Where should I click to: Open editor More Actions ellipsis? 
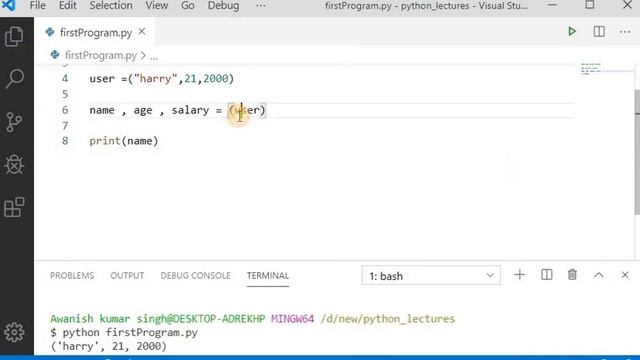pos(625,32)
